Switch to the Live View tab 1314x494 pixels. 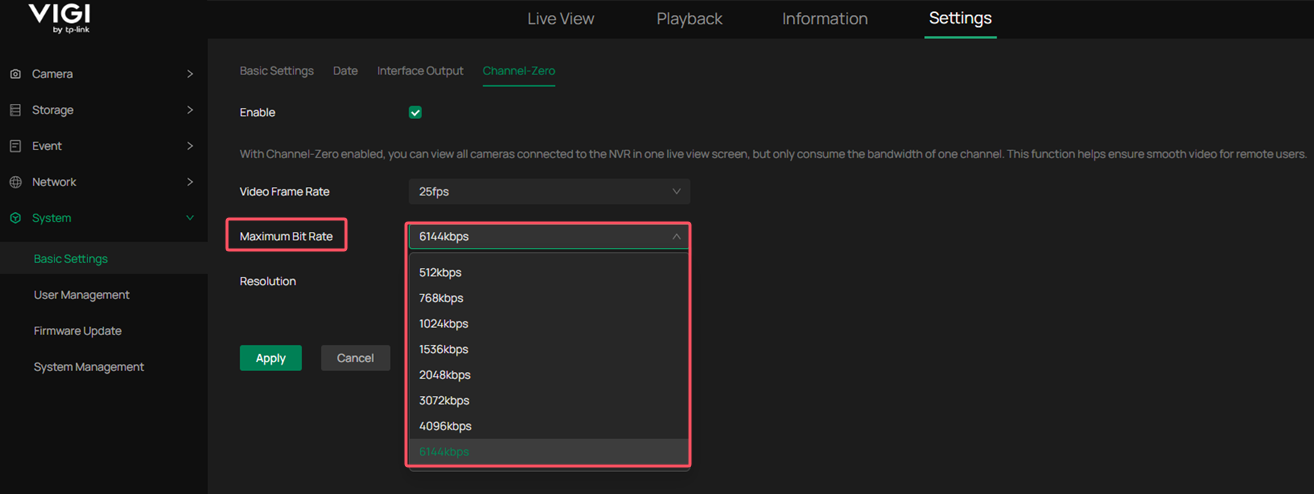[561, 19]
